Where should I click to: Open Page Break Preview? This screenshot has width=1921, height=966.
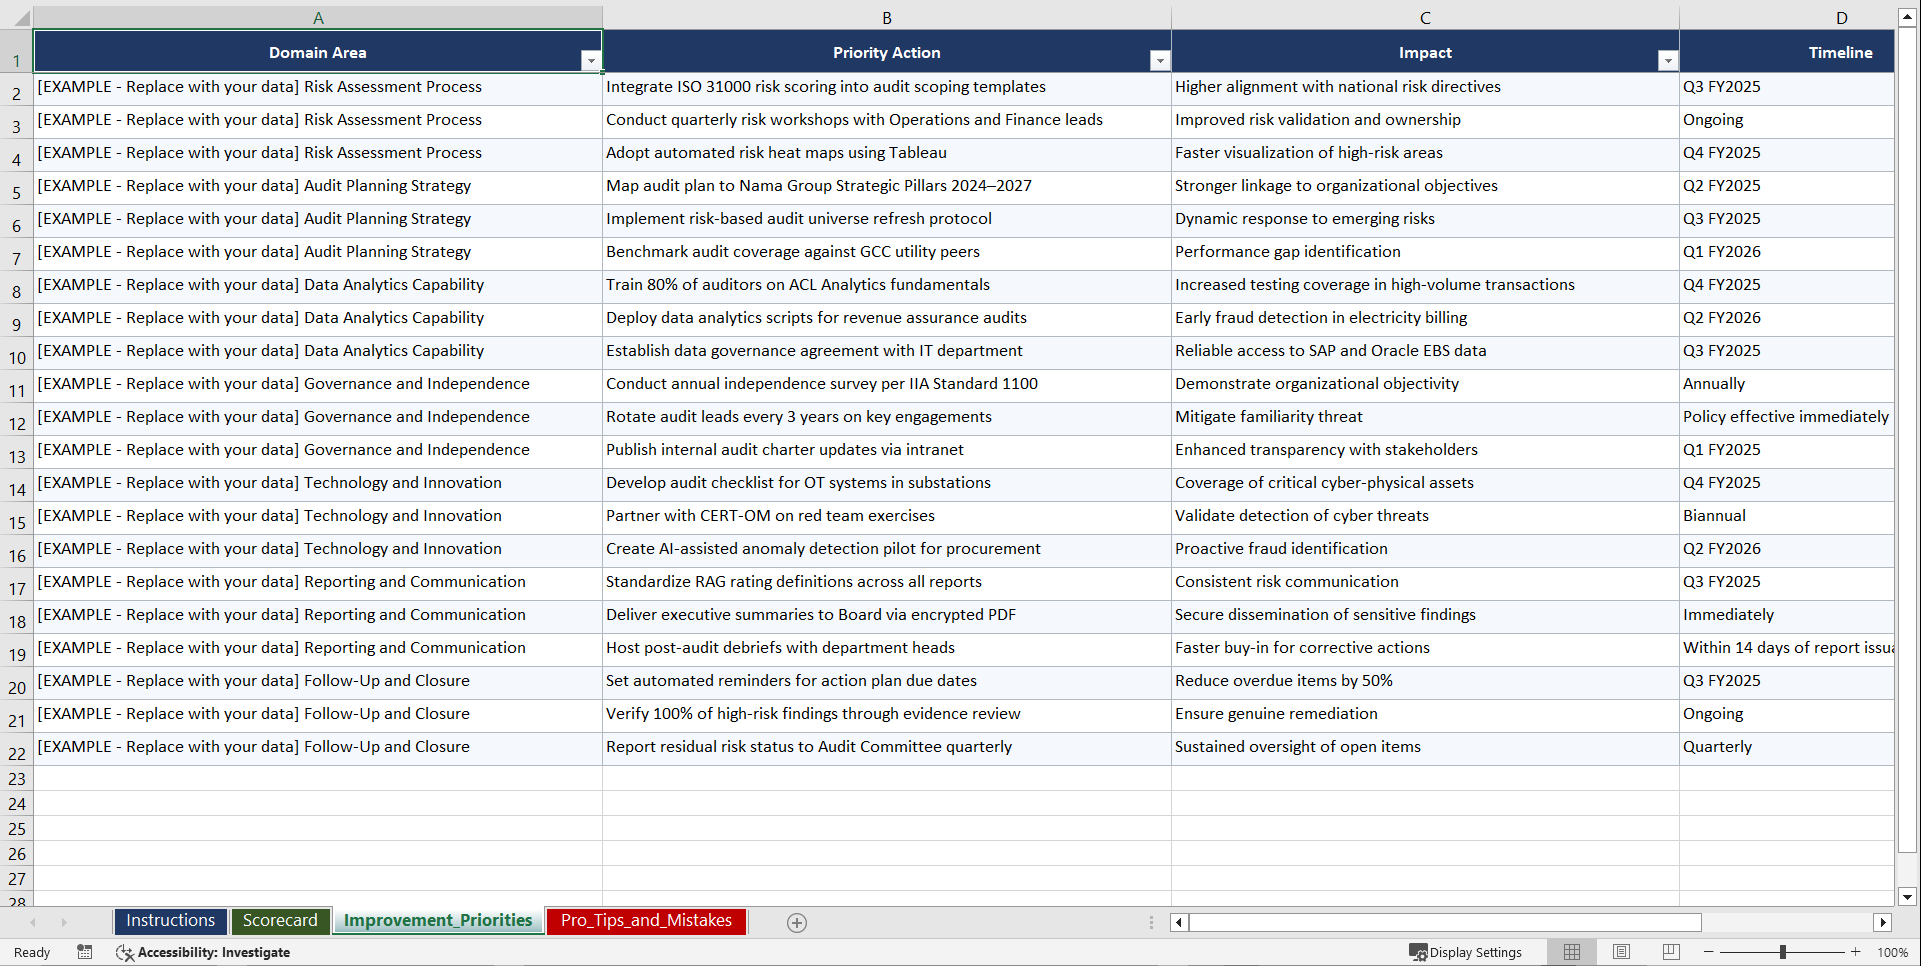click(1670, 952)
